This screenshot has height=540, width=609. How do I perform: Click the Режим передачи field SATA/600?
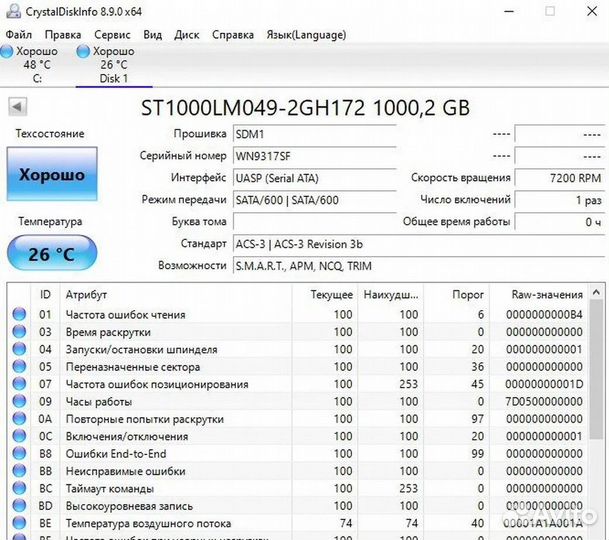pyautogui.click(x=315, y=200)
